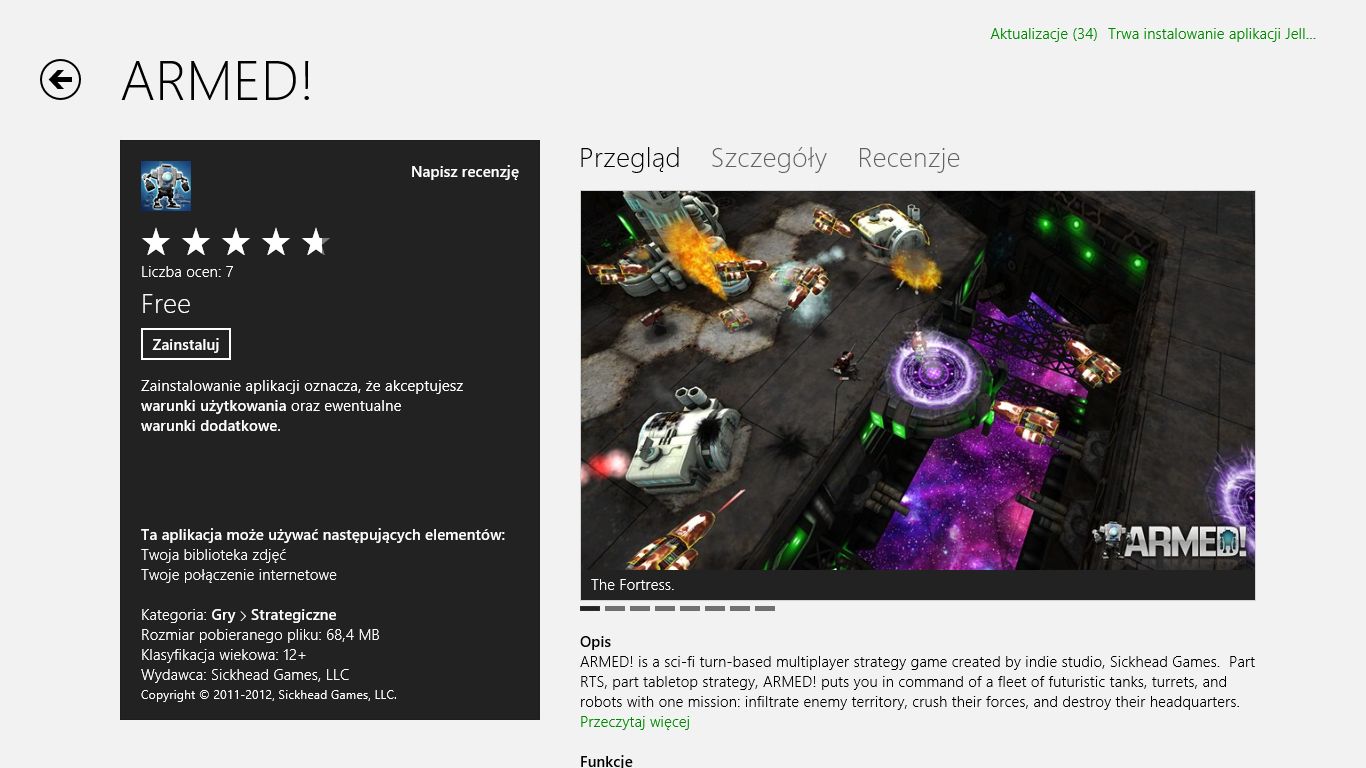Open Napisz recenzję to write a review
Screen dimensions: 1366x768
tap(465, 172)
